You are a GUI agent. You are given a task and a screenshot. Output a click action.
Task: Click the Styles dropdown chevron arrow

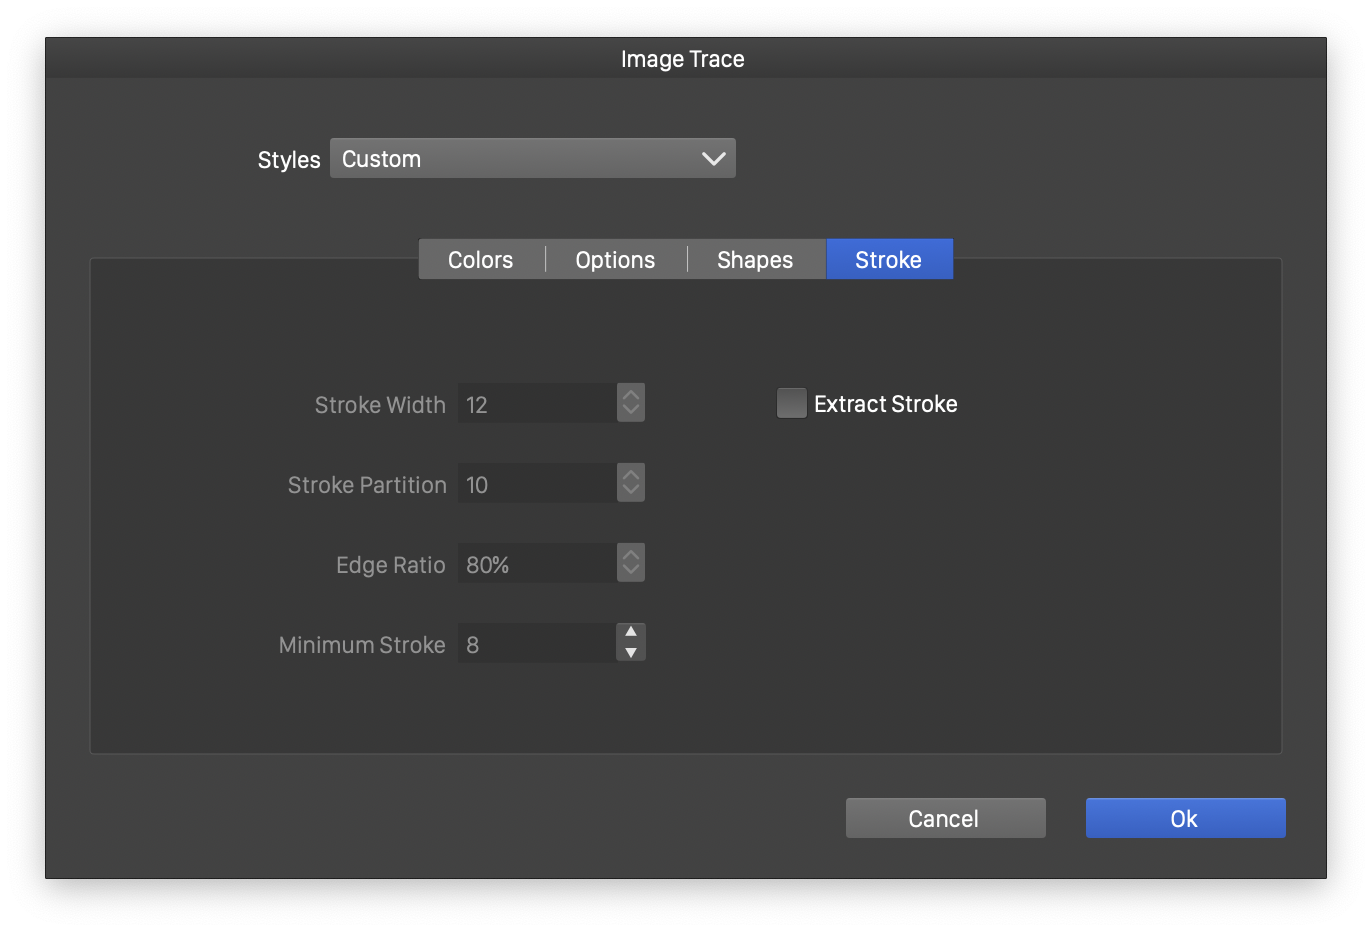click(x=713, y=159)
